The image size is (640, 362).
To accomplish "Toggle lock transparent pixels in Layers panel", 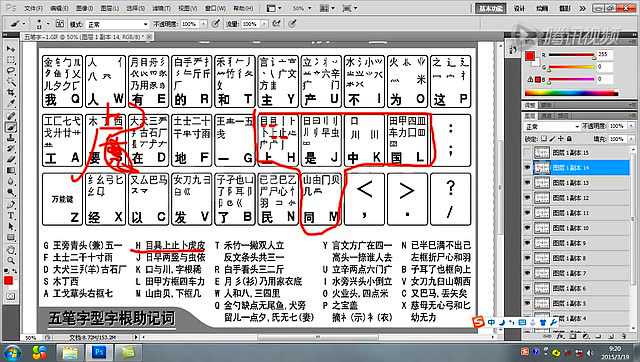I will 544,139.
